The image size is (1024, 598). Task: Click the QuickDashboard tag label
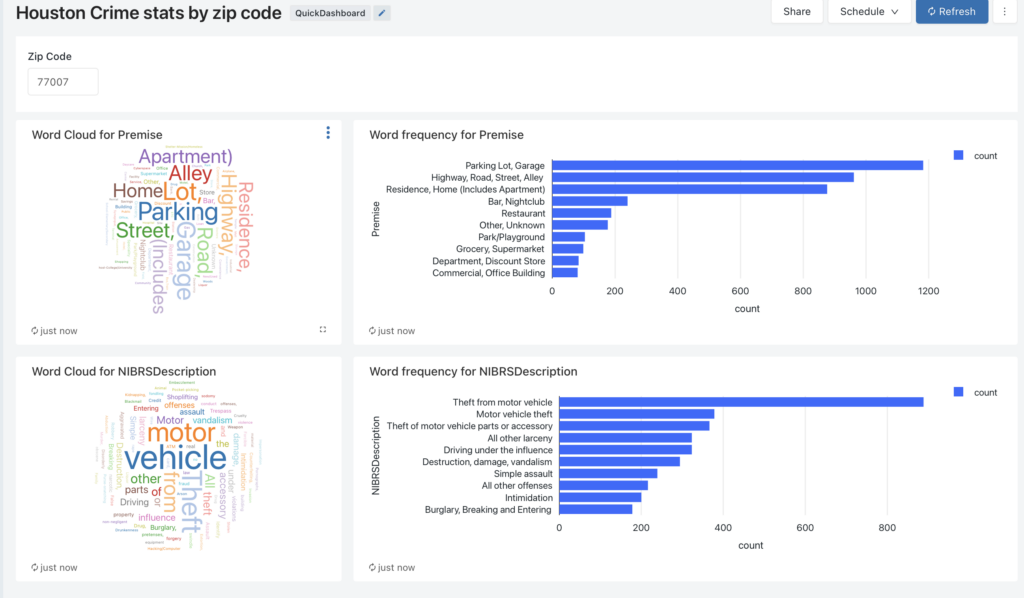(330, 13)
